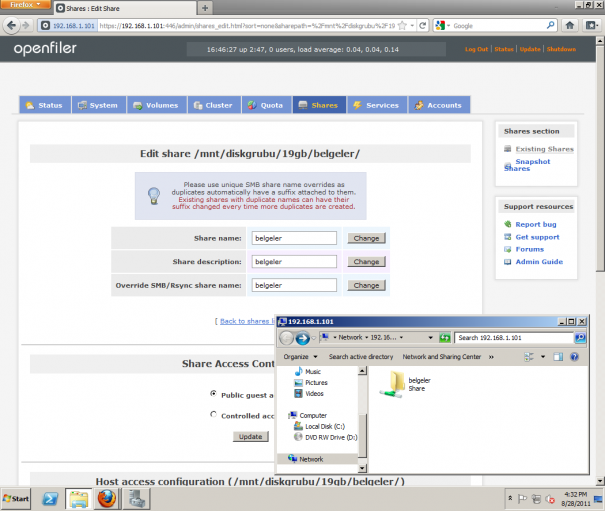Click Change button for Share name
The width and height of the screenshot is (605, 511).
point(366,238)
